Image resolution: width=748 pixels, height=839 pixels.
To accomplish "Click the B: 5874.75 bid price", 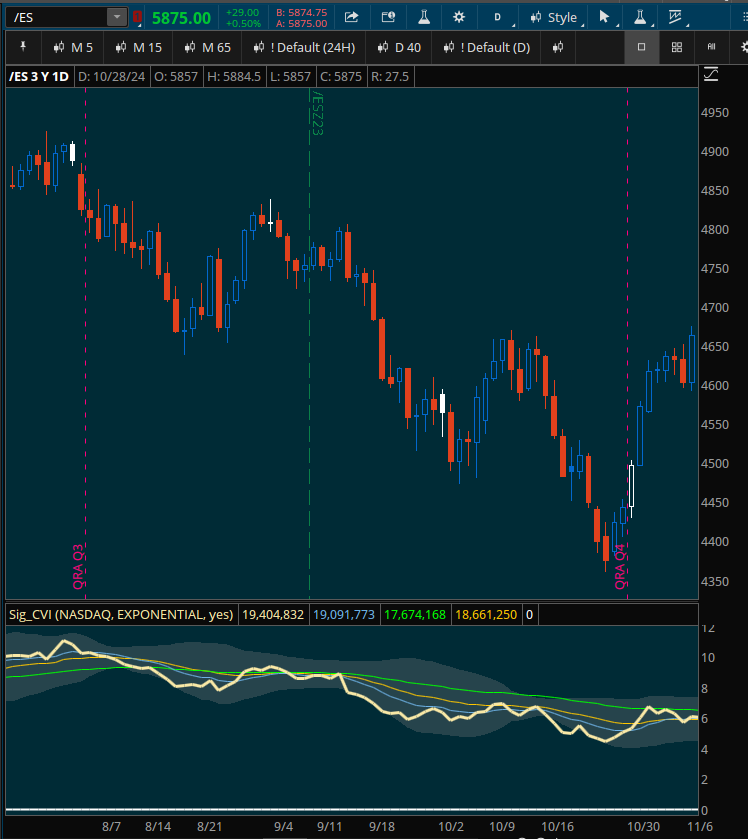I will [x=302, y=12].
